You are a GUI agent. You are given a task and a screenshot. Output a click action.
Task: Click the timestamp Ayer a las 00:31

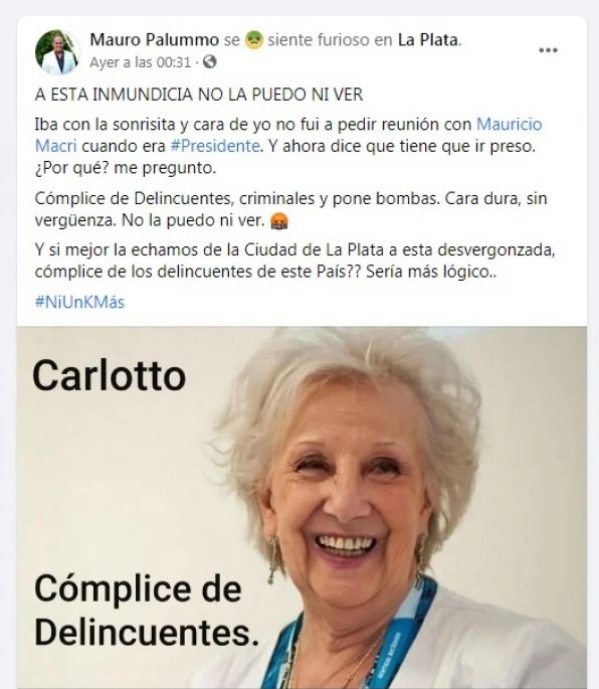140,62
